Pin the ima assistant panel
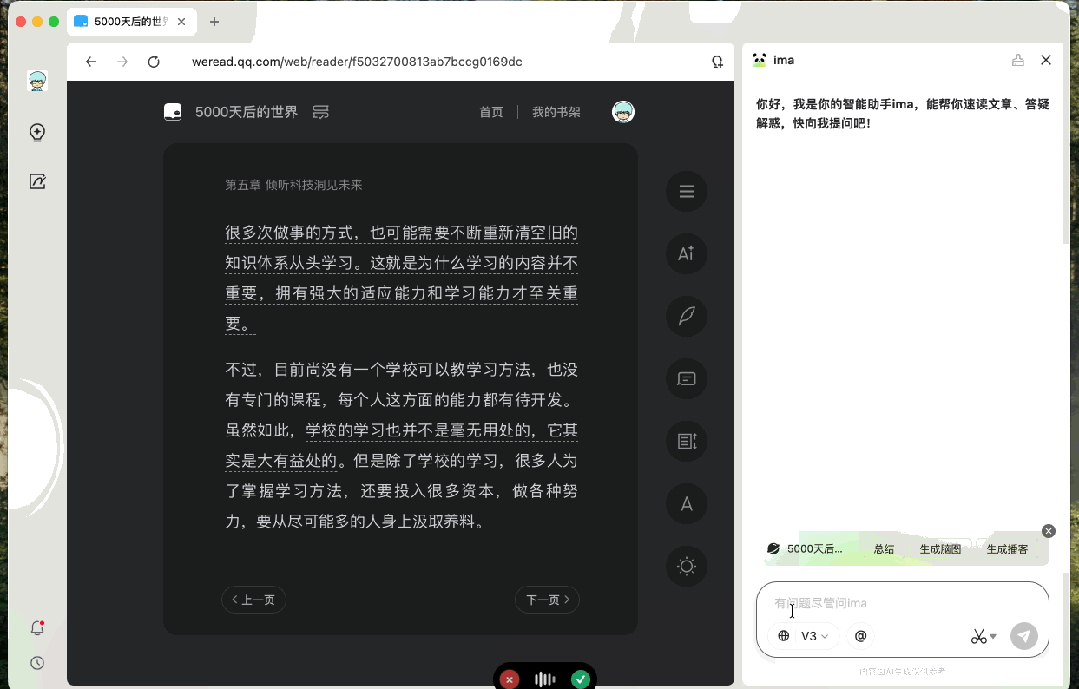Screen dimensions: 1079x689 (x=1018, y=60)
